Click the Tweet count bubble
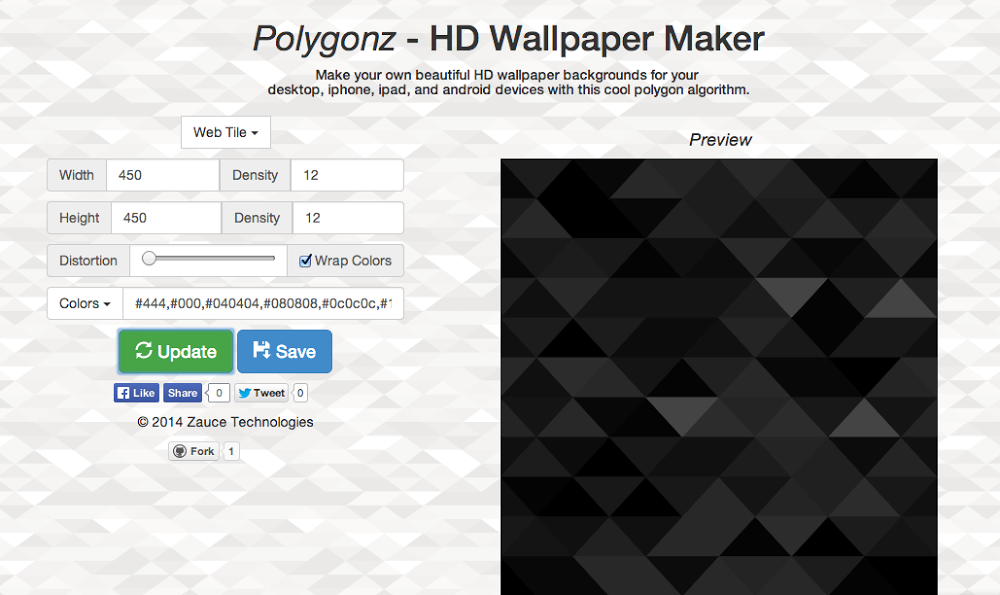 point(300,393)
